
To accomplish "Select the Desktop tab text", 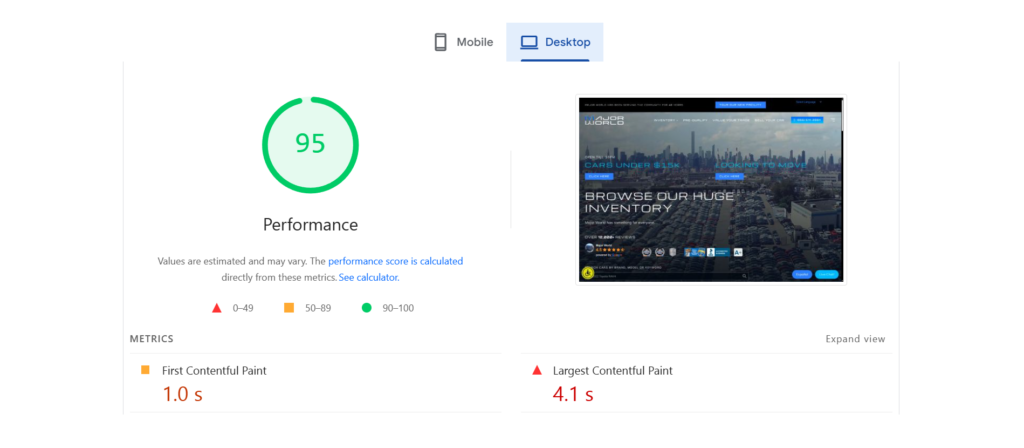I will [x=567, y=42].
